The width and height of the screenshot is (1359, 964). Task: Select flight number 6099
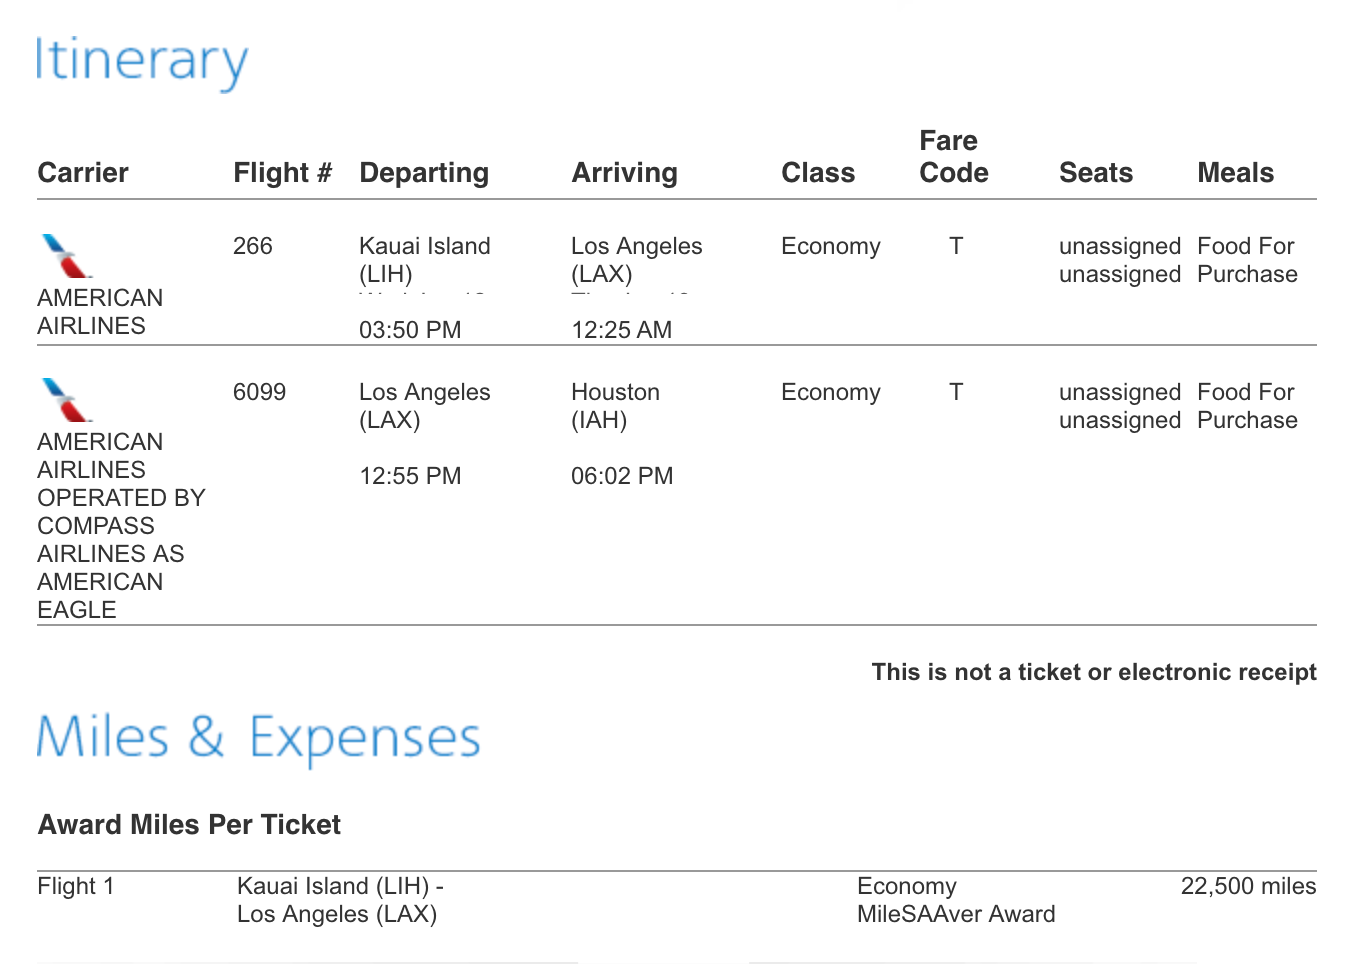(259, 392)
